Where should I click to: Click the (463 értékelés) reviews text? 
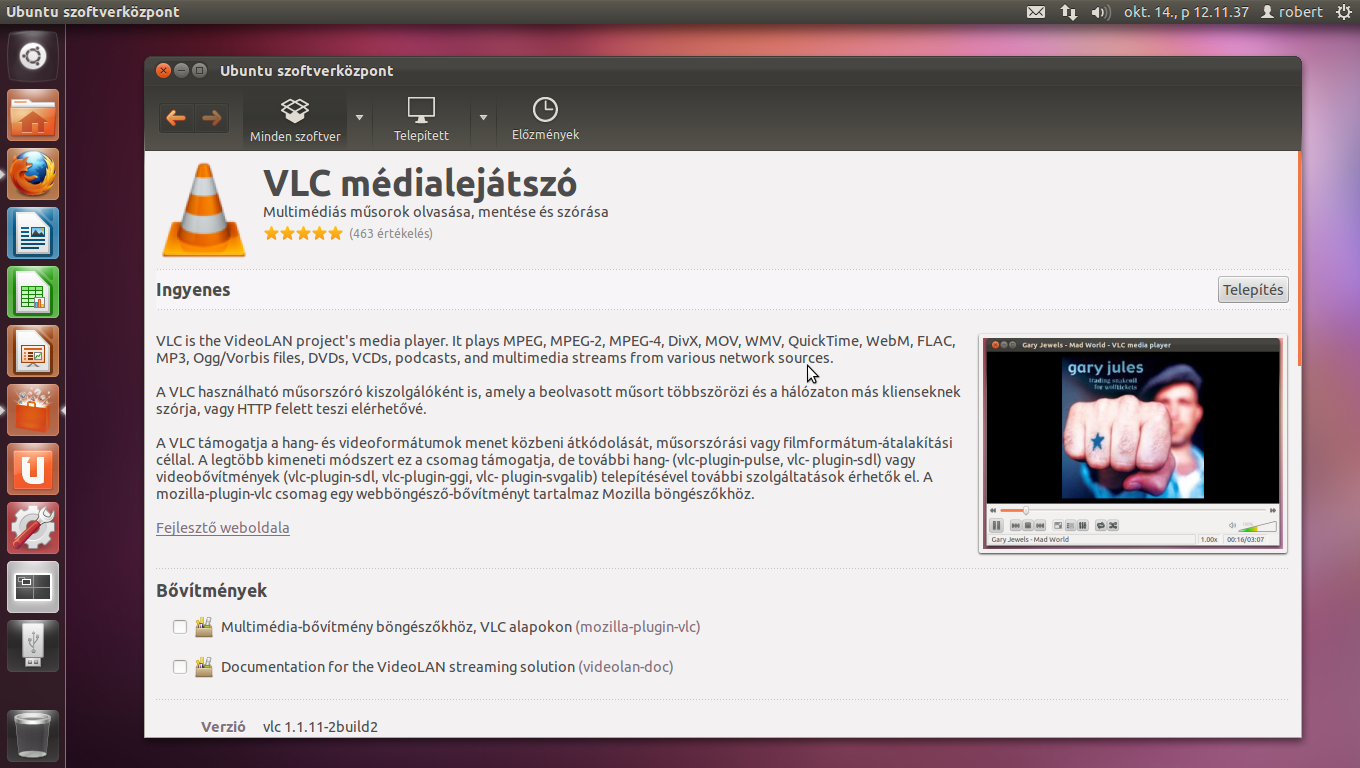click(391, 233)
